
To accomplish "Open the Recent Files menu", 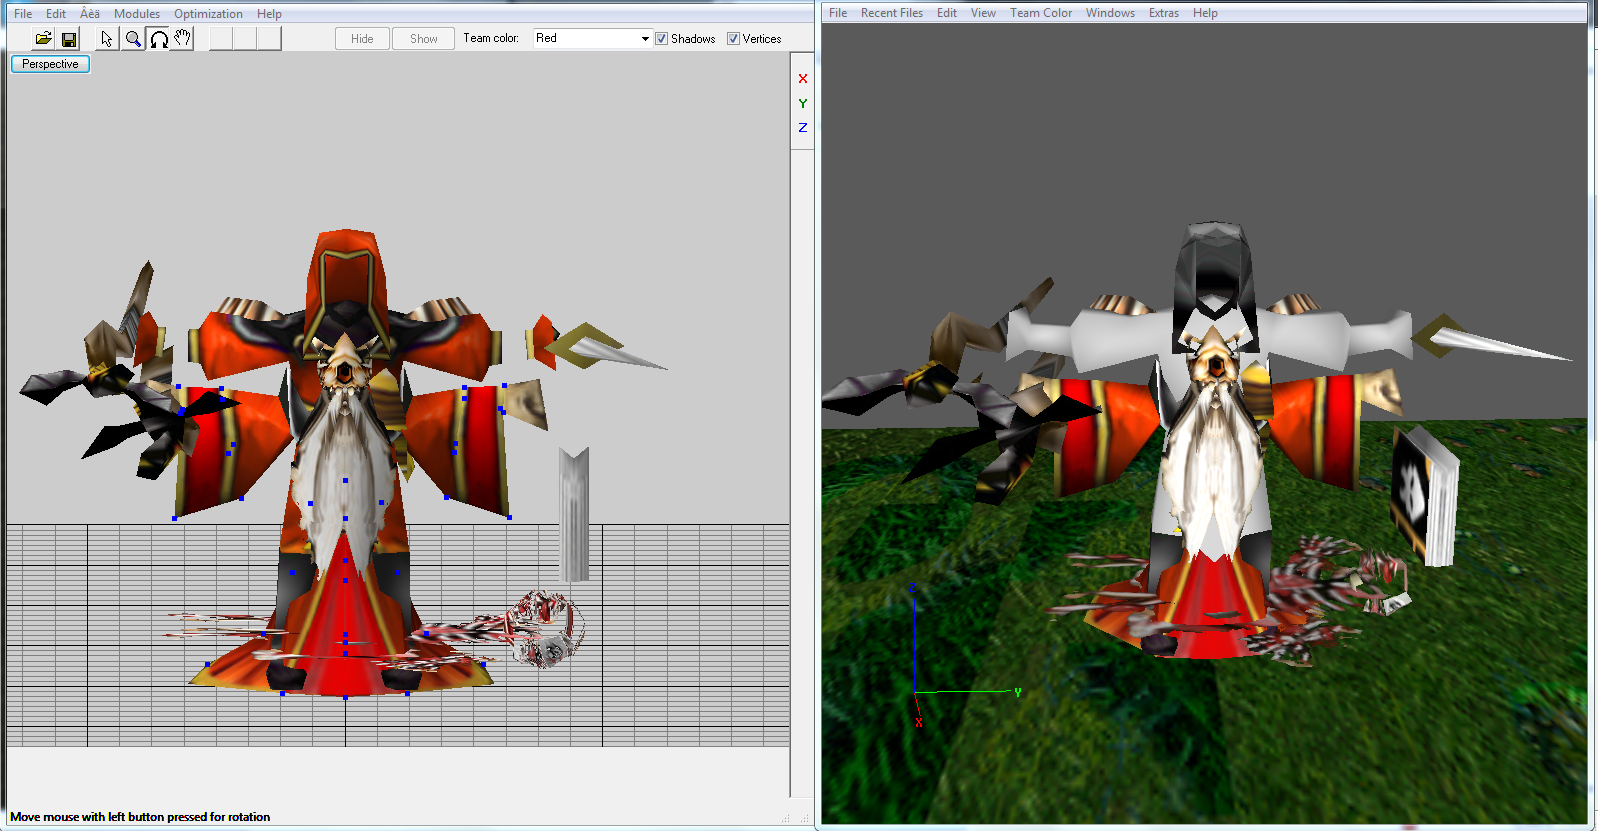I will pos(892,13).
